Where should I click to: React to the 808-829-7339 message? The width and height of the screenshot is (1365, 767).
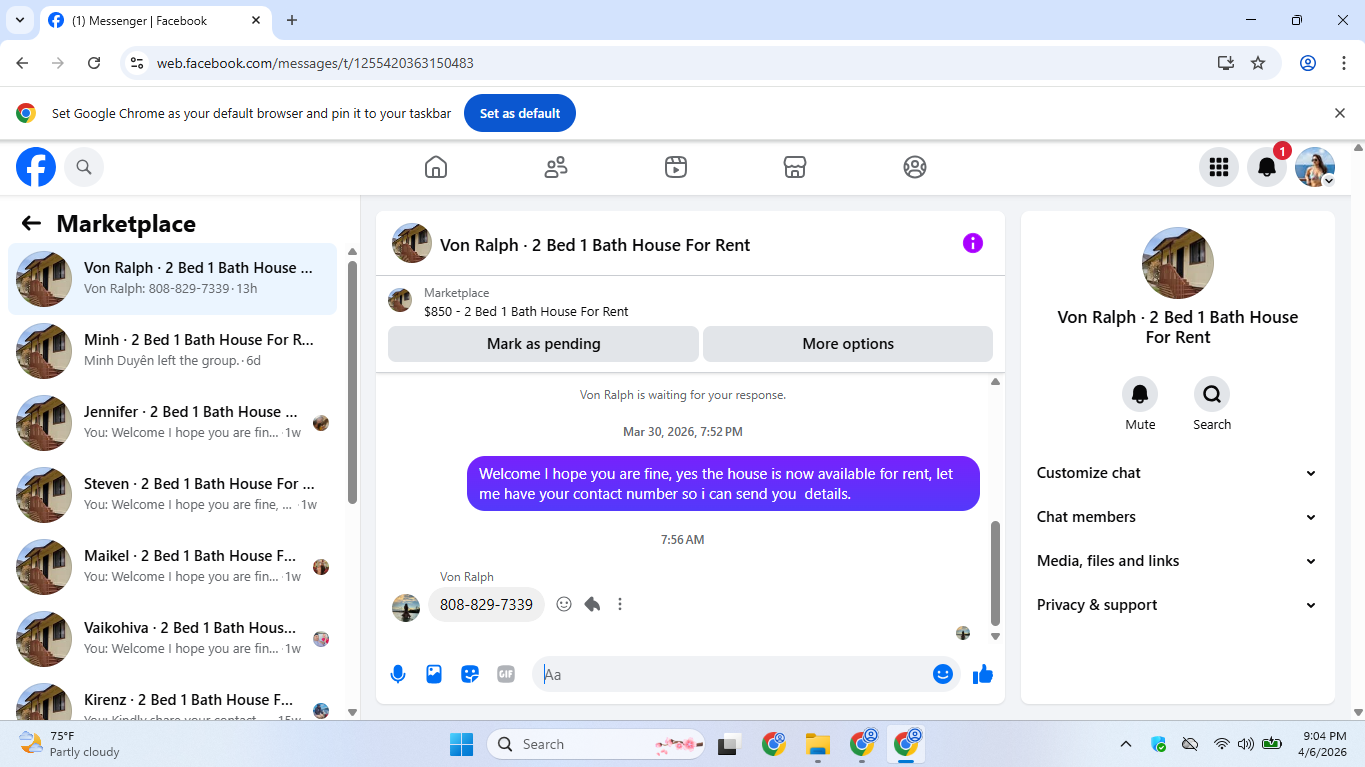[564, 604]
